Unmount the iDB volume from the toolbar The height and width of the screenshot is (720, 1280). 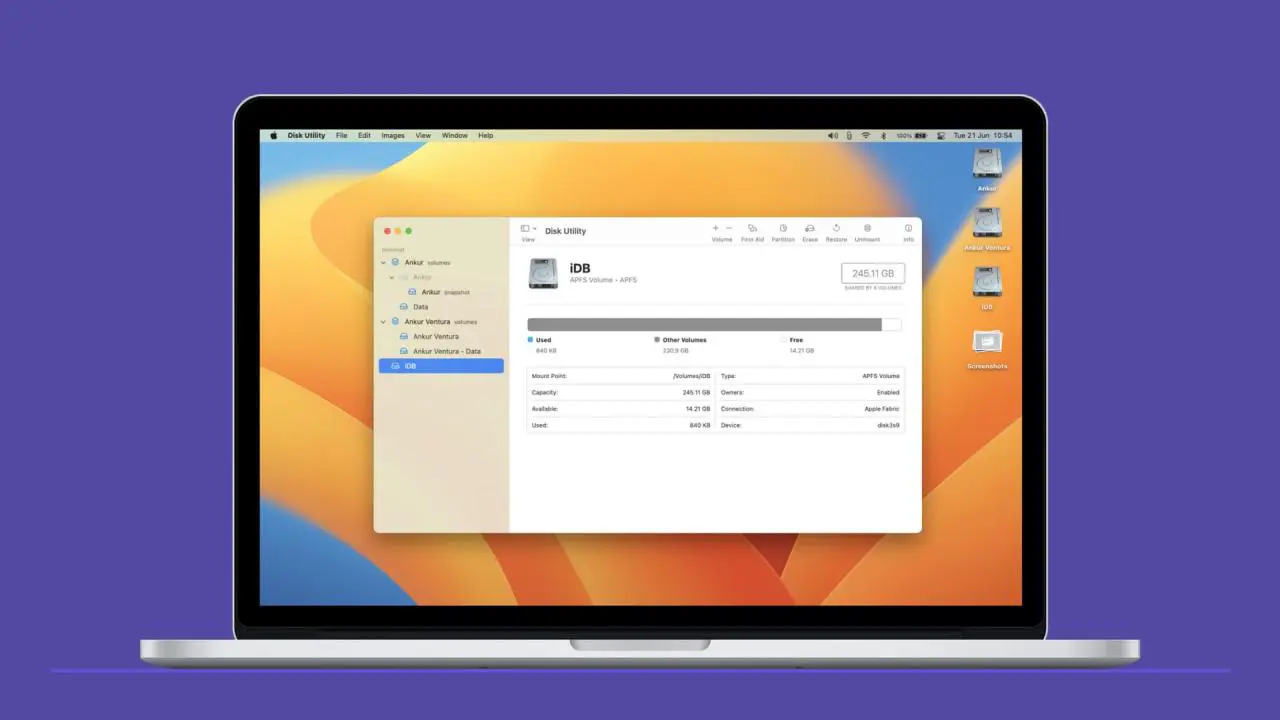(867, 229)
